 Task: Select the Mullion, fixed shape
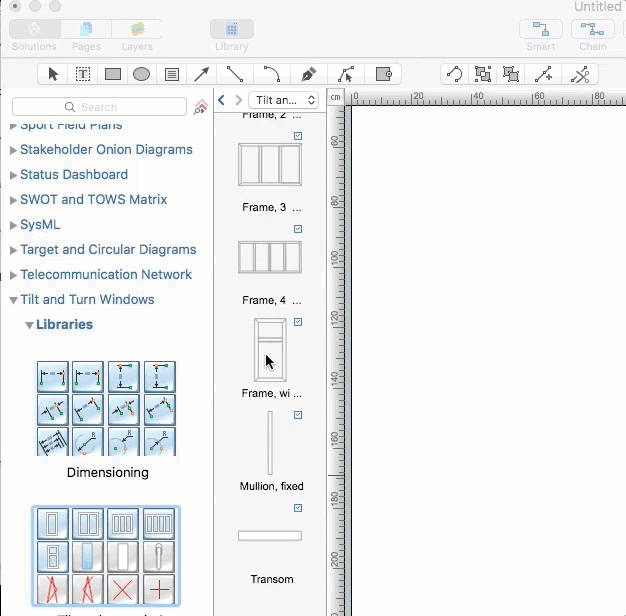[270, 443]
